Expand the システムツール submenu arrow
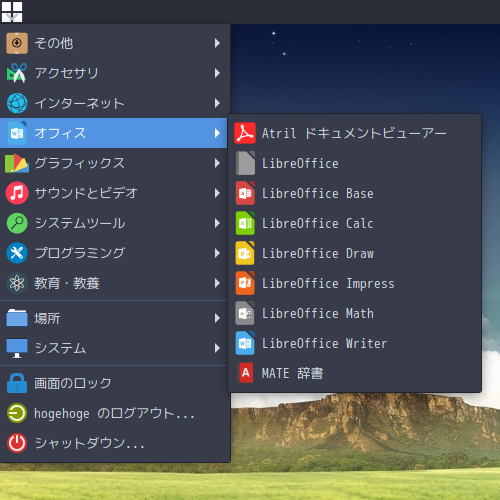This screenshot has height=500, width=500. 217,223
